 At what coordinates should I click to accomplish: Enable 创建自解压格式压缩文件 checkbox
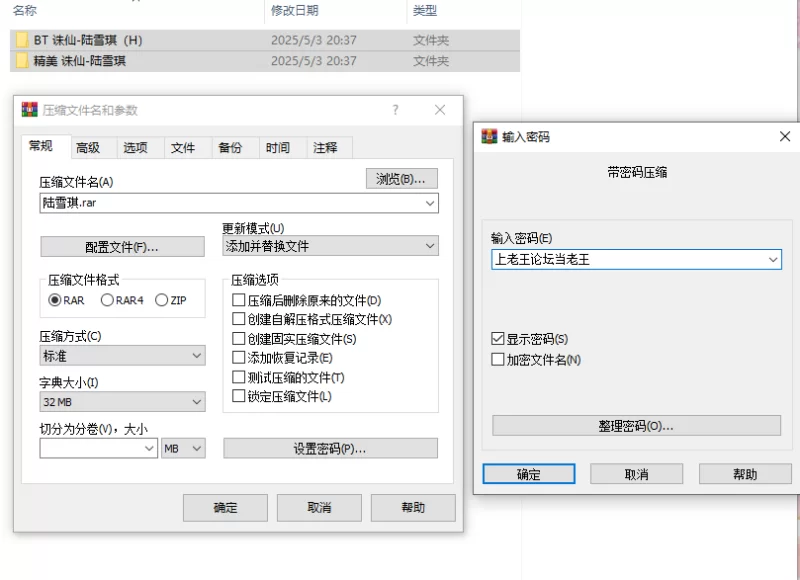[238, 319]
